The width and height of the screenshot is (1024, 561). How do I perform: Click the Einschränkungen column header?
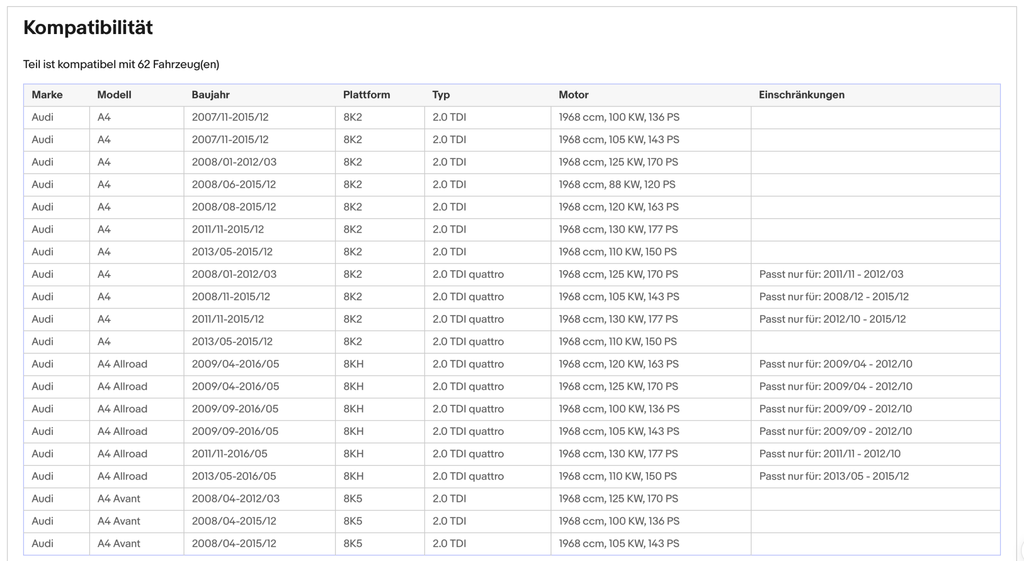(801, 95)
